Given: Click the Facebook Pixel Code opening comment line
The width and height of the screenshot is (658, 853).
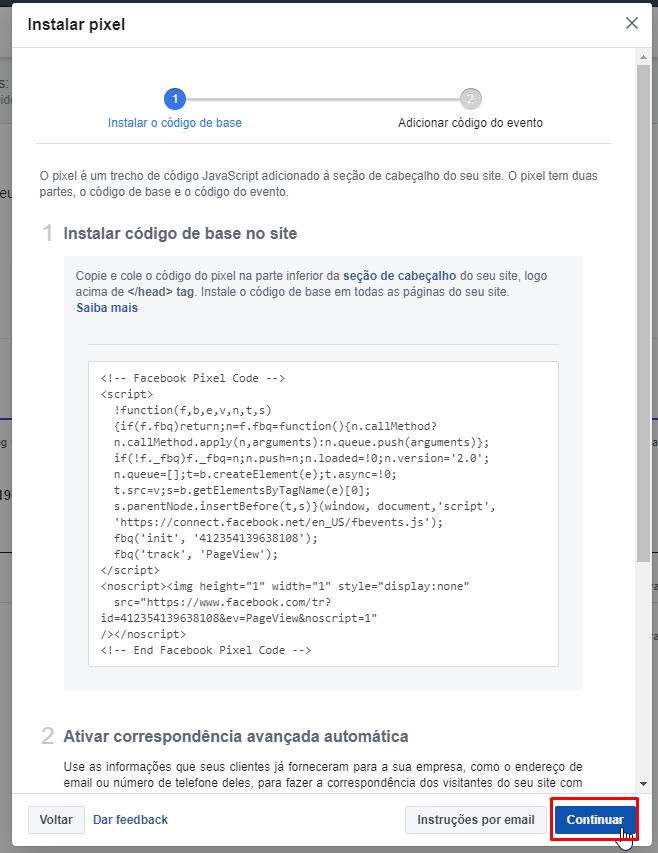Looking at the screenshot, I should (x=193, y=379).
